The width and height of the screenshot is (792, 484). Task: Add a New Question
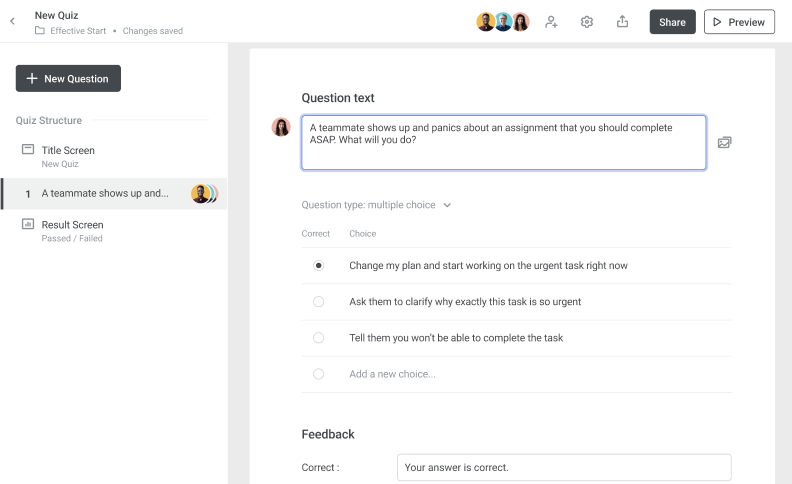pos(68,79)
